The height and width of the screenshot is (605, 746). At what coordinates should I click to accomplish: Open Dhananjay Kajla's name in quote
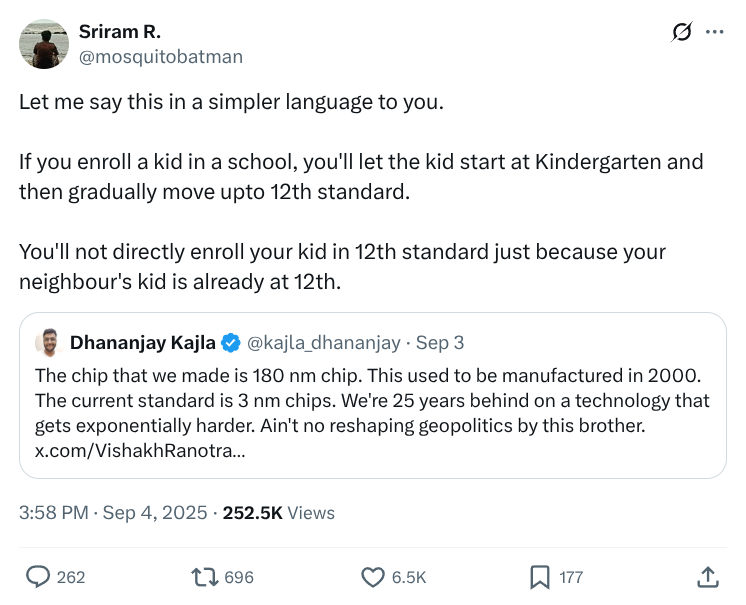(142, 343)
